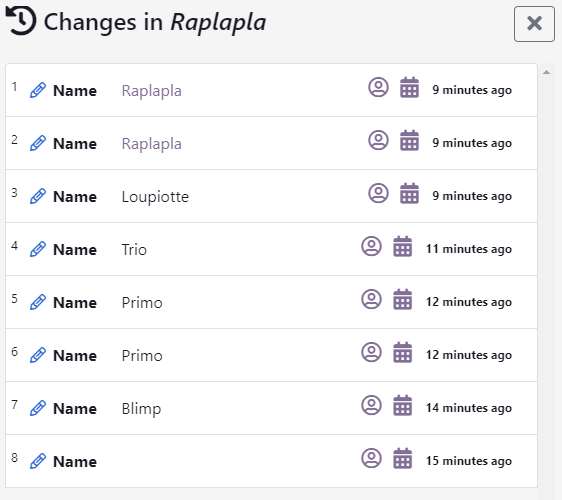Viewport: 562px width, 500px height.
Task: Click the 14 minutes ago timestamp
Action: coord(469,408)
